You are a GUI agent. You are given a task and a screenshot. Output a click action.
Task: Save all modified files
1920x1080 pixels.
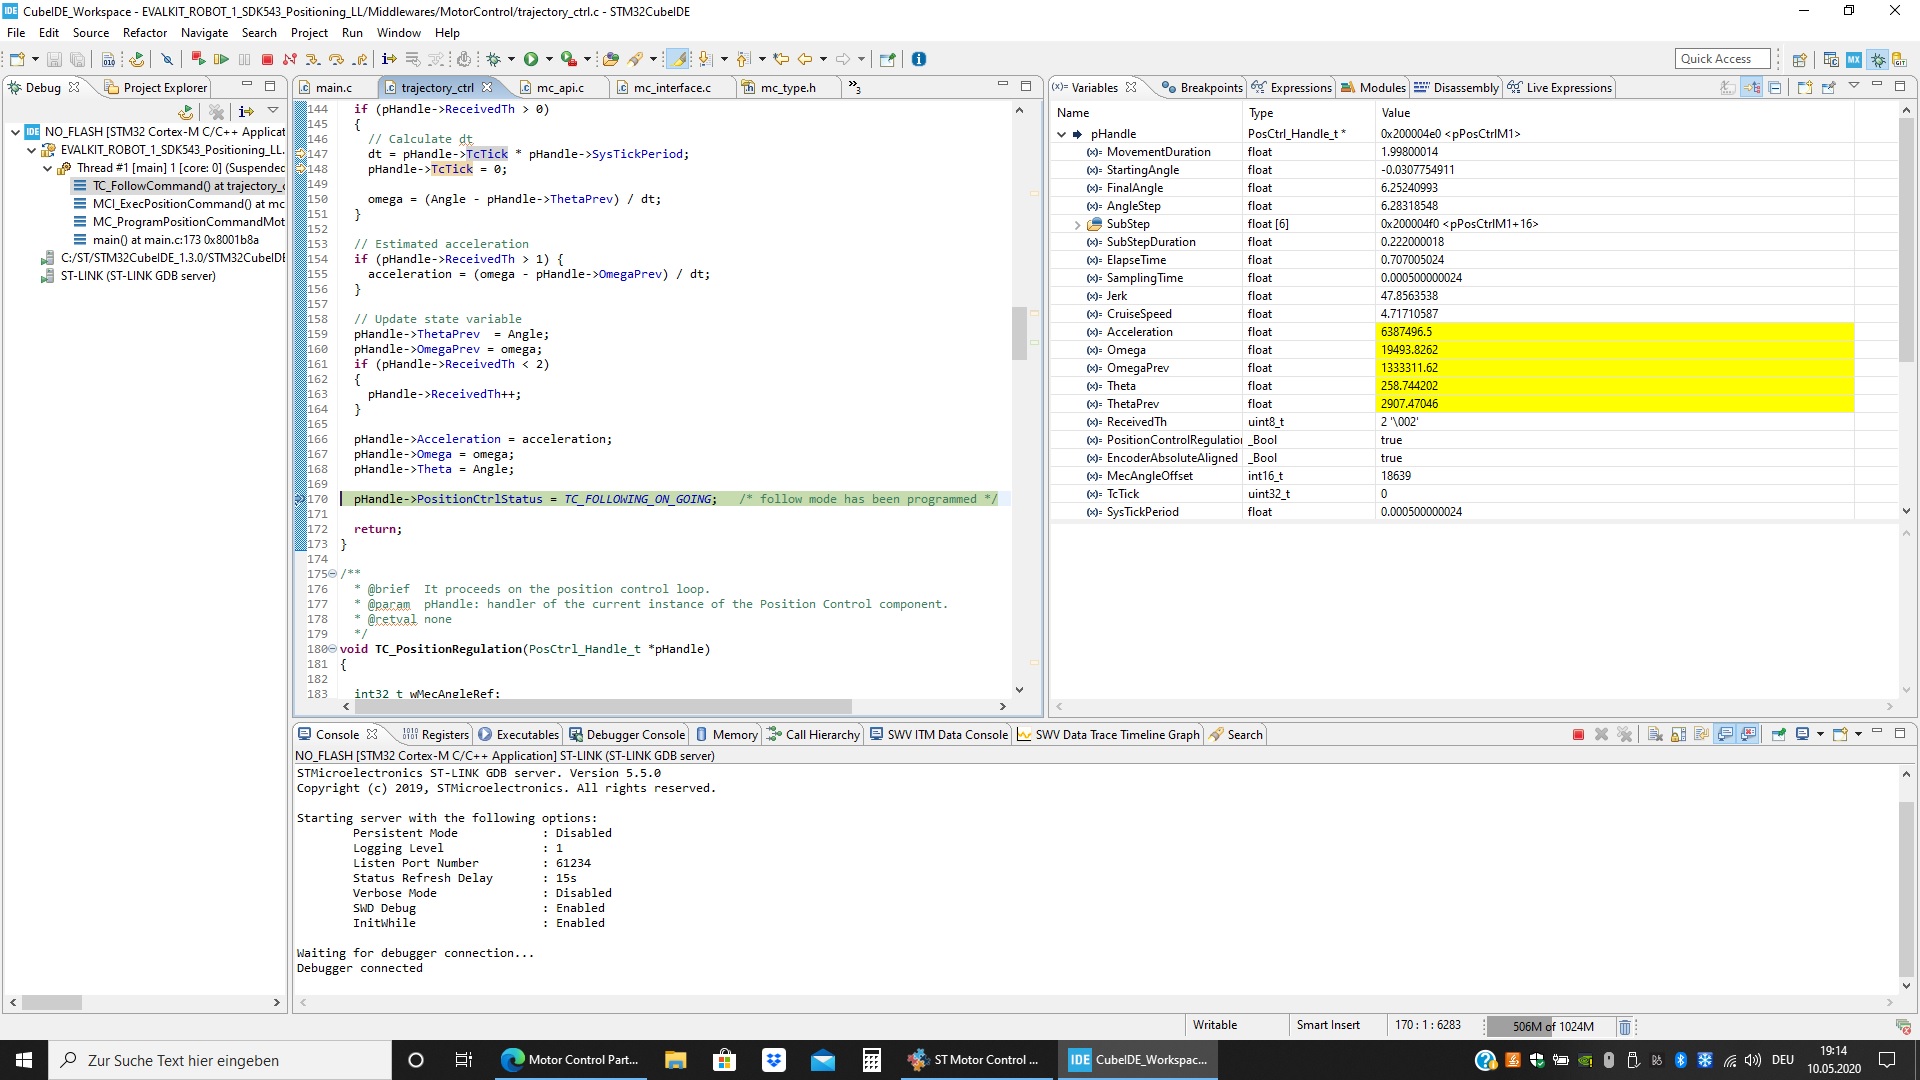(78, 59)
